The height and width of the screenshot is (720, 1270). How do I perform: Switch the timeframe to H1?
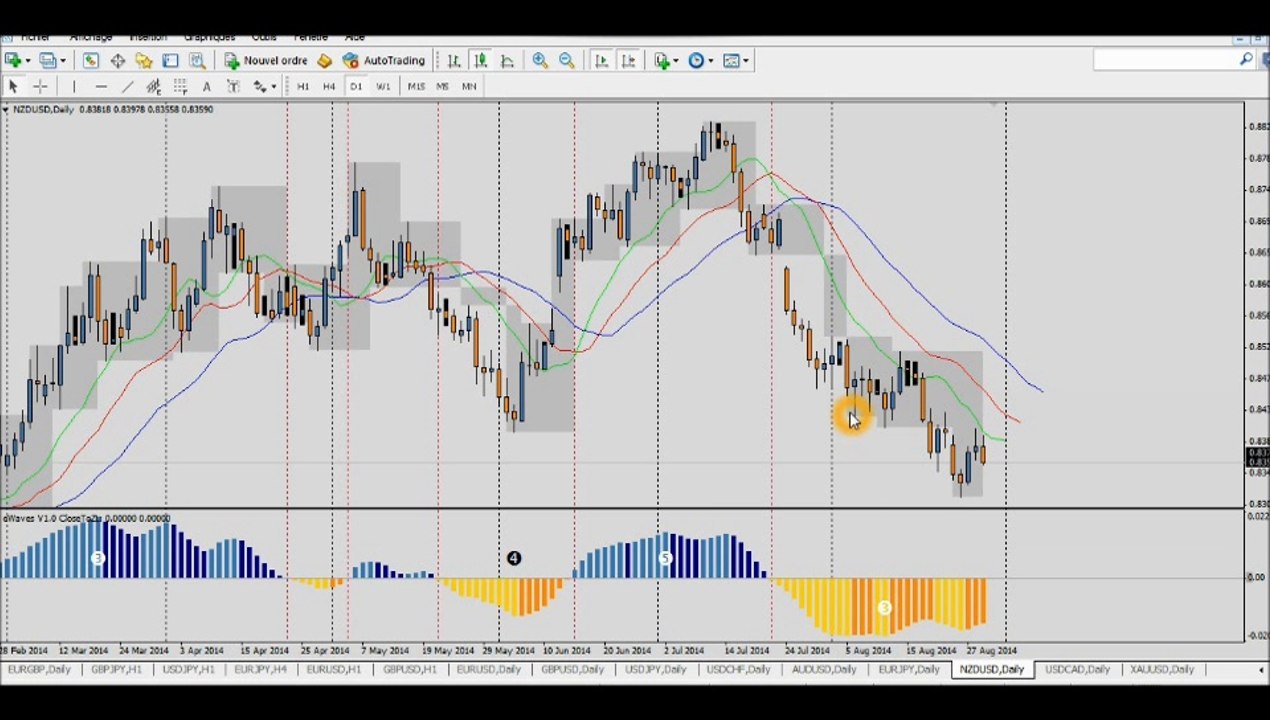click(302, 87)
